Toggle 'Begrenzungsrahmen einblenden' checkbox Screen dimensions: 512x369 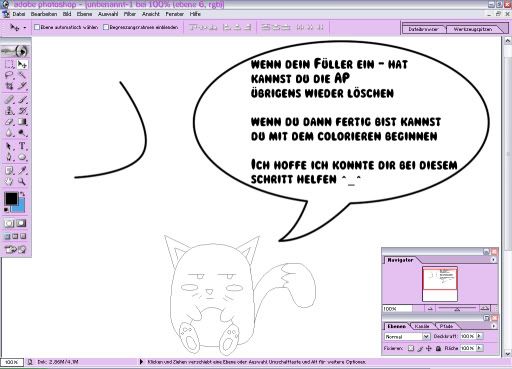tap(106, 27)
